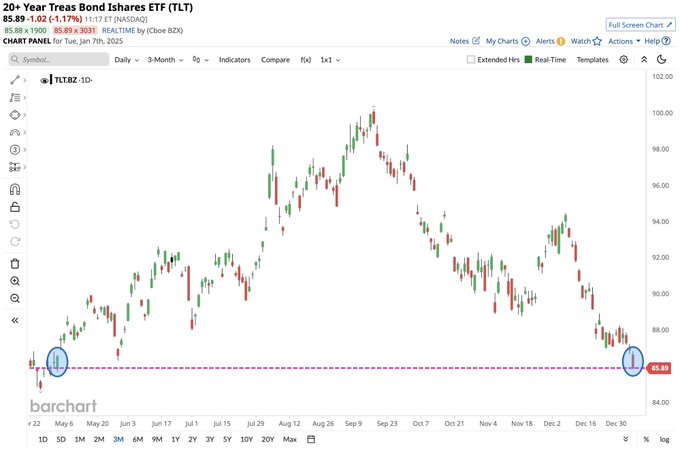Image resolution: width=680 pixels, height=449 pixels.
Task: Open the 1x1 grid layout dropdown
Action: [x=330, y=60]
